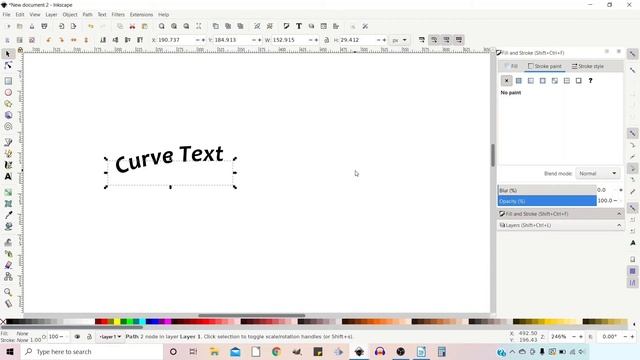Open Fill and Stroke toolbar icon
The height and width of the screenshot is (360, 640).
pos(286,26)
